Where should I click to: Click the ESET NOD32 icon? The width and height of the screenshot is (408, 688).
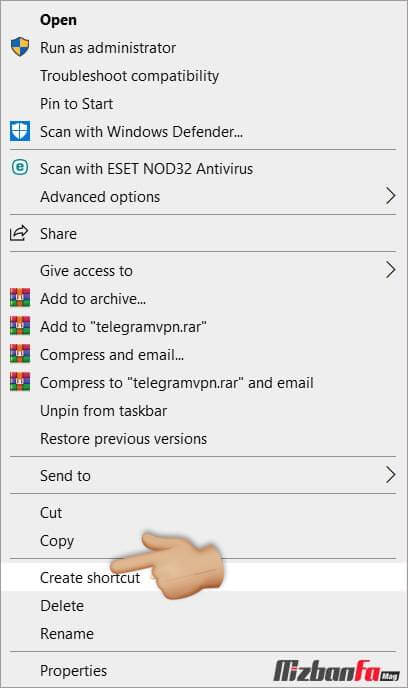(20, 167)
